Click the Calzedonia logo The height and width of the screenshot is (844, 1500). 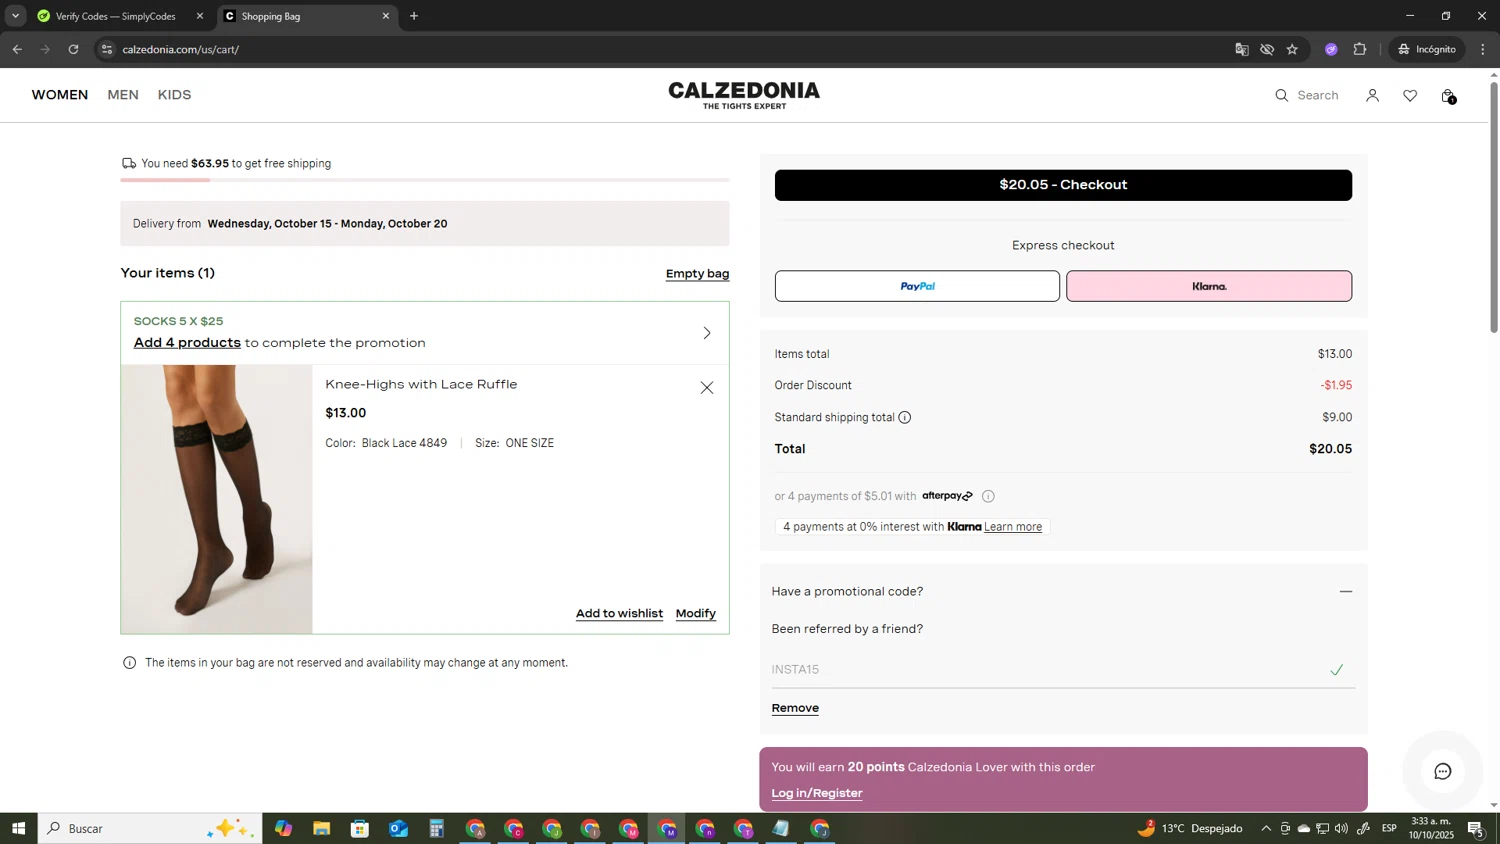click(x=744, y=95)
